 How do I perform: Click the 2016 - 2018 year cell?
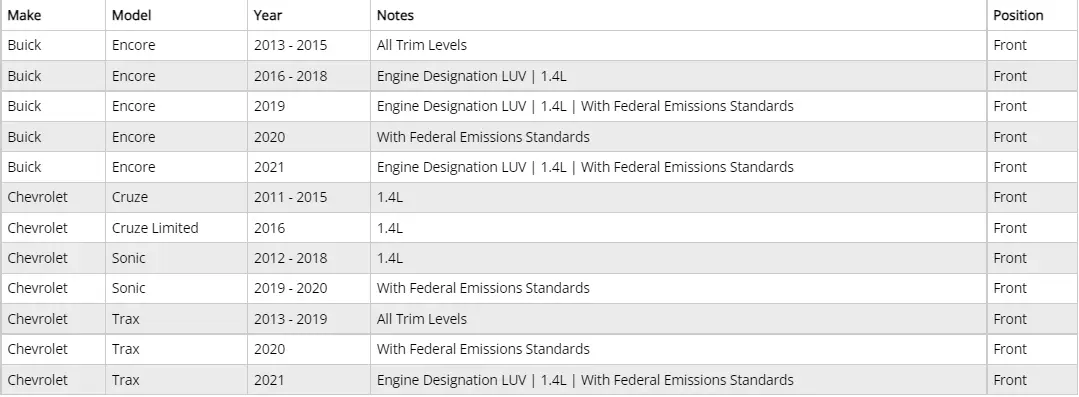[309, 76]
